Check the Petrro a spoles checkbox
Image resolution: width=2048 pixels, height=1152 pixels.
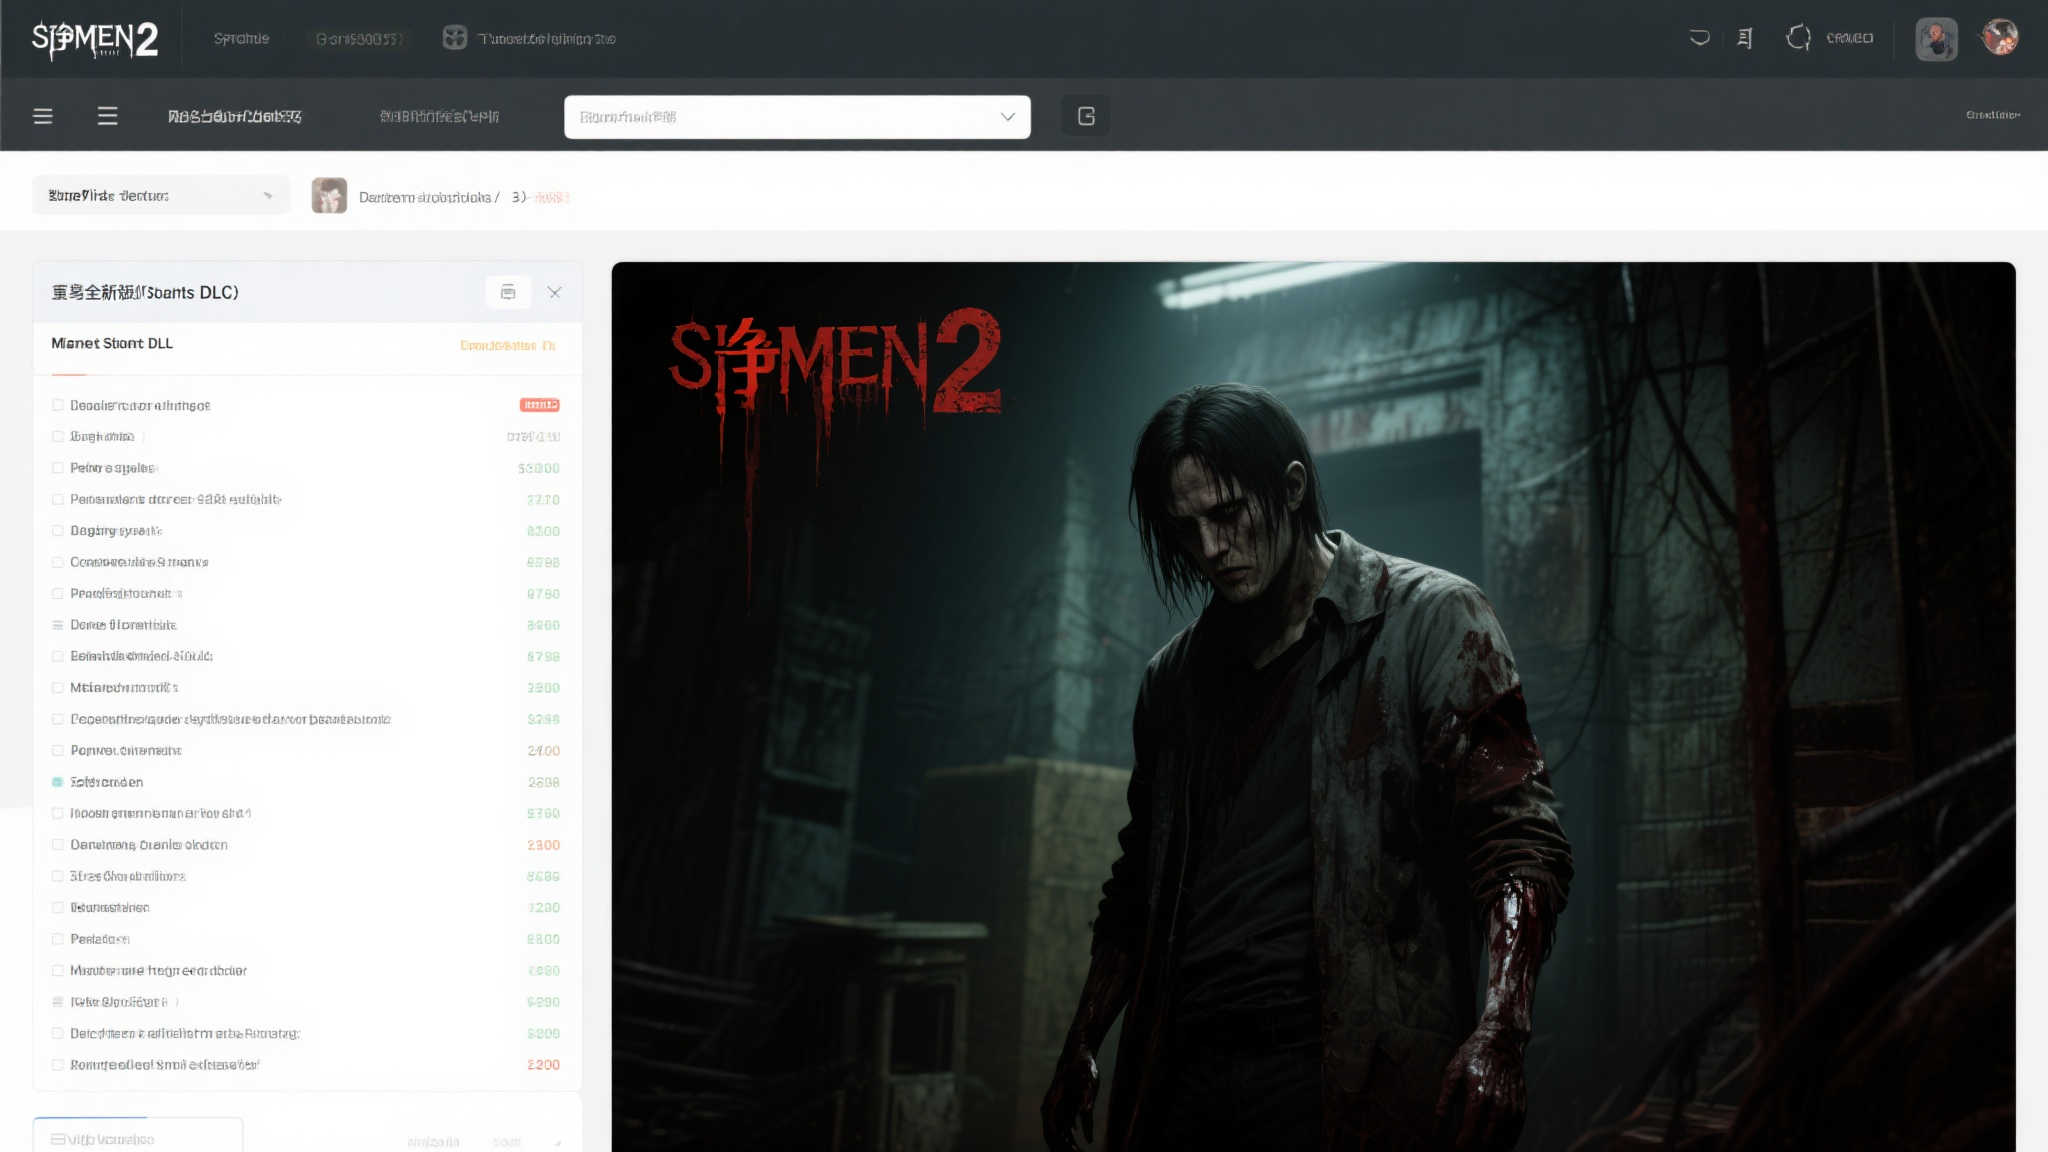coord(58,468)
